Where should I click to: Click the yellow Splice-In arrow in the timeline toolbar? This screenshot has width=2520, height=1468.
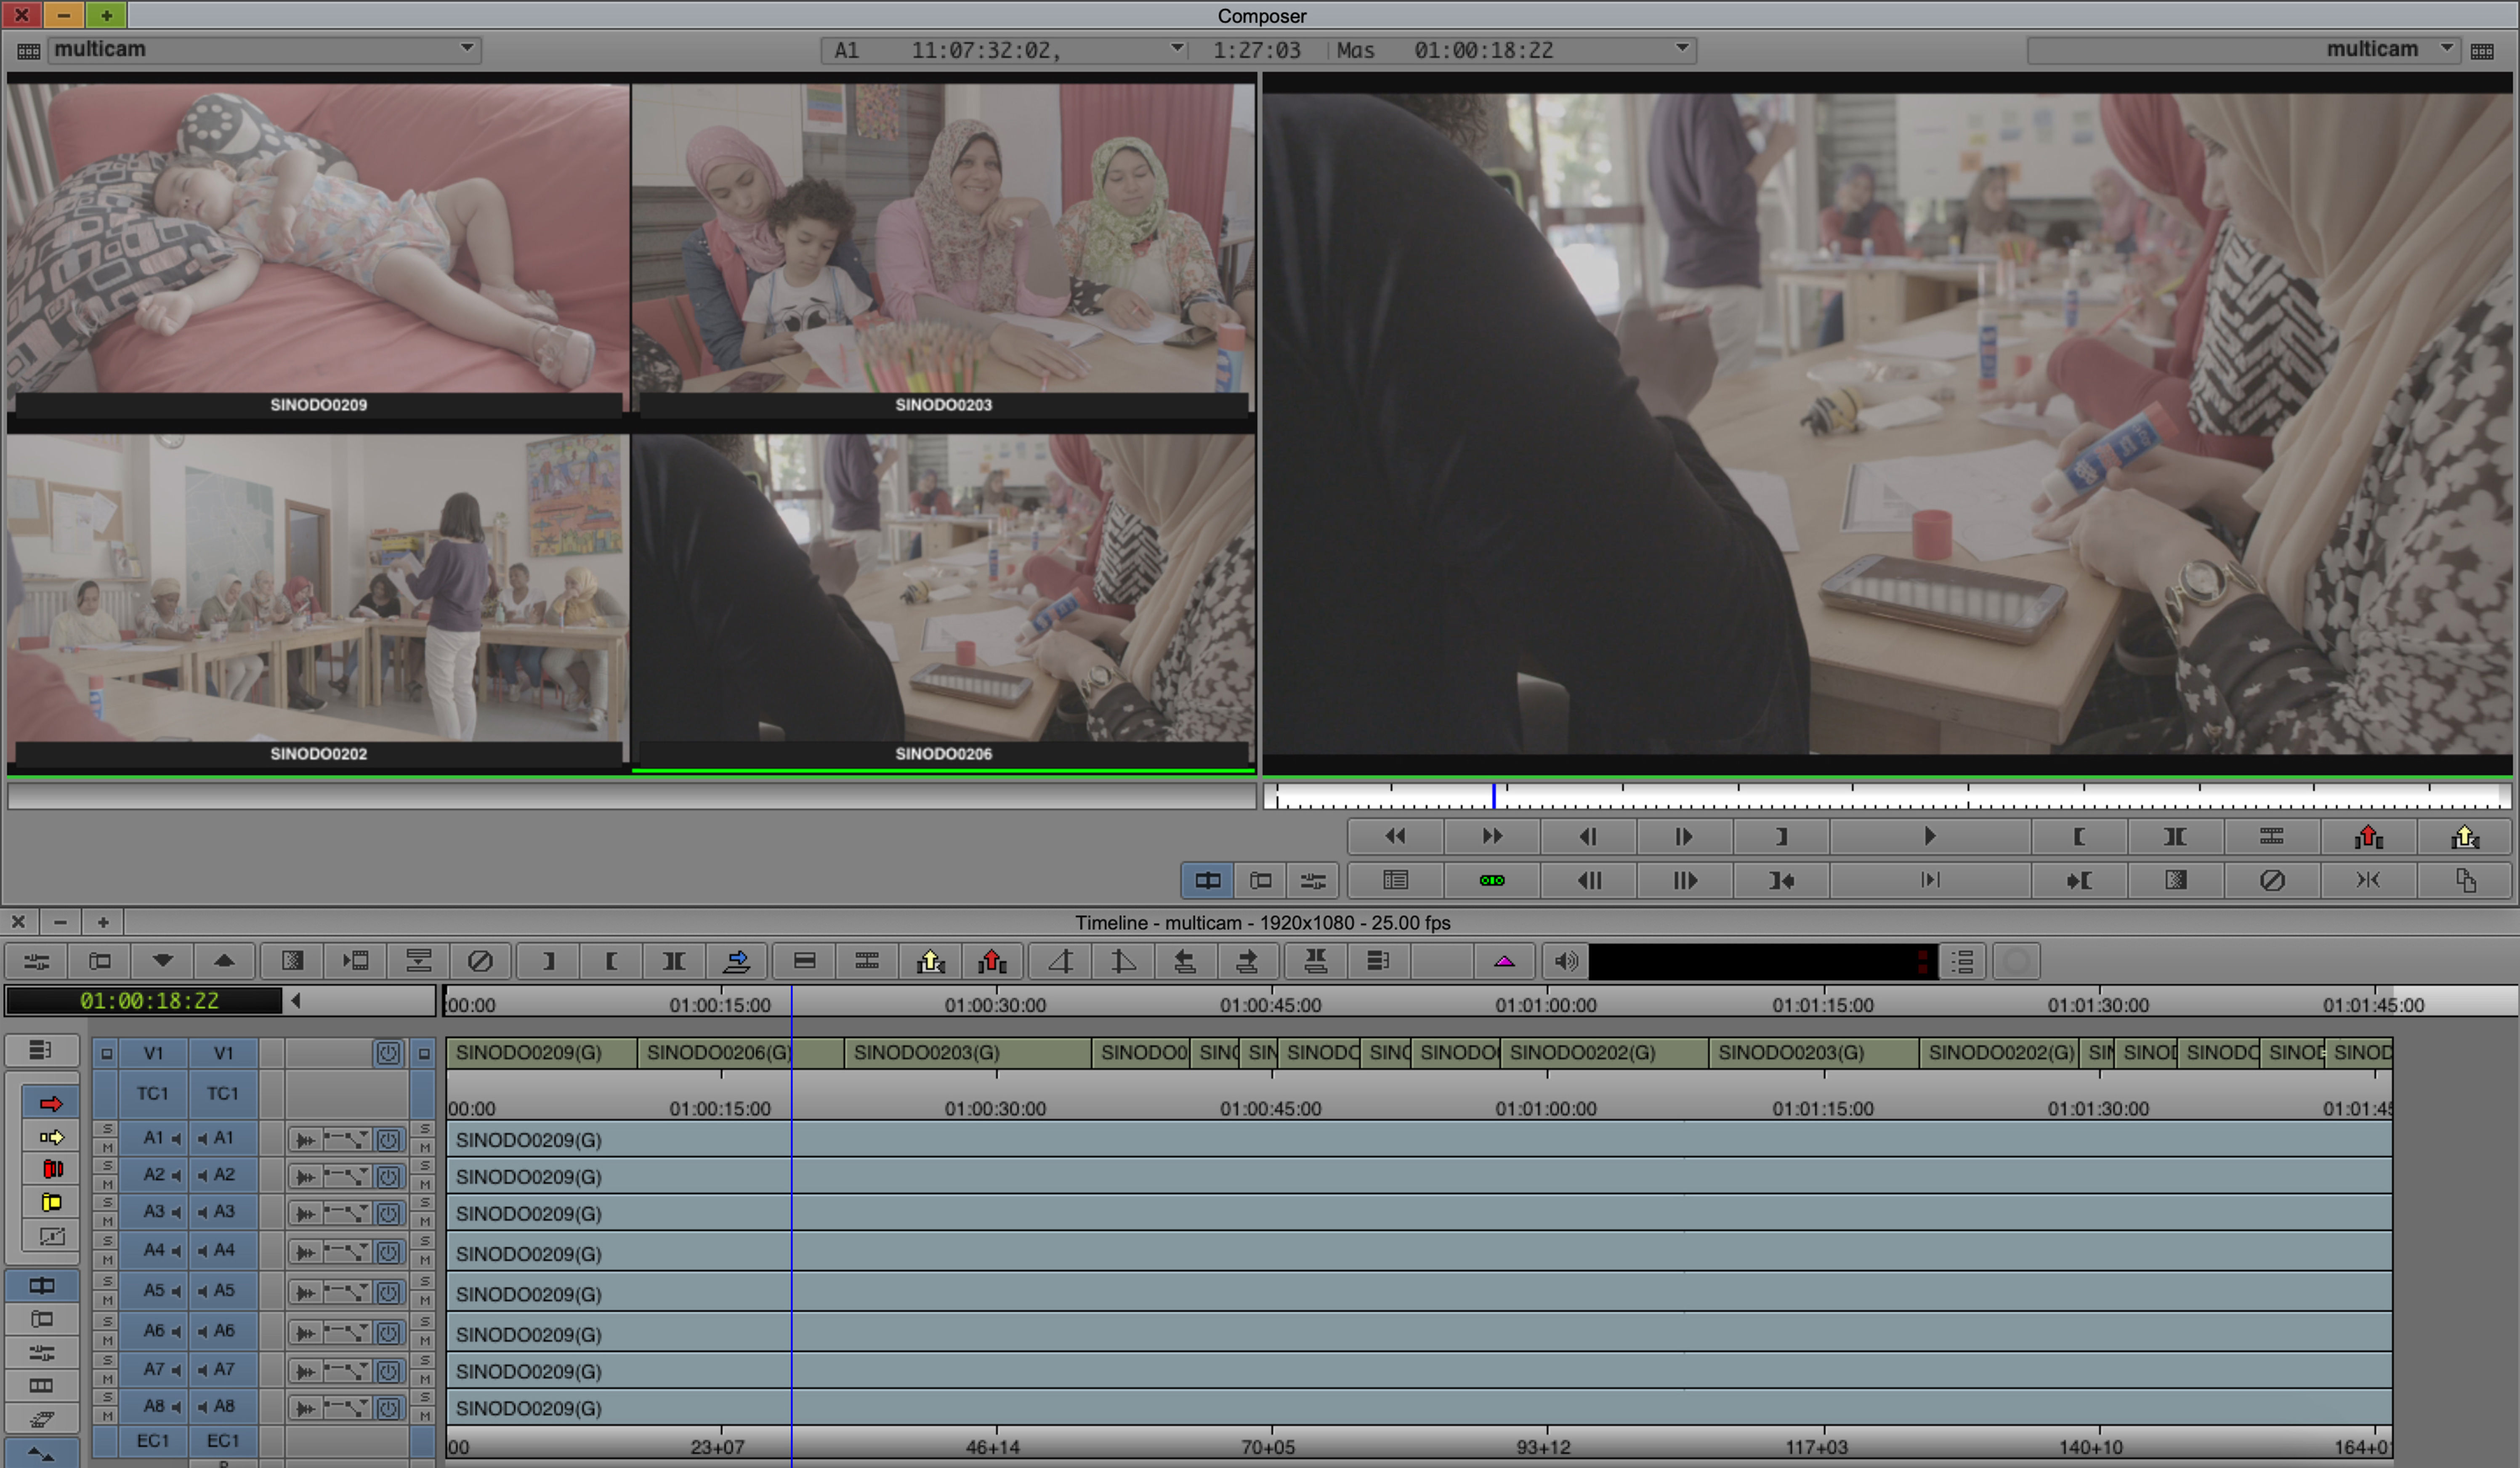pyautogui.click(x=930, y=961)
